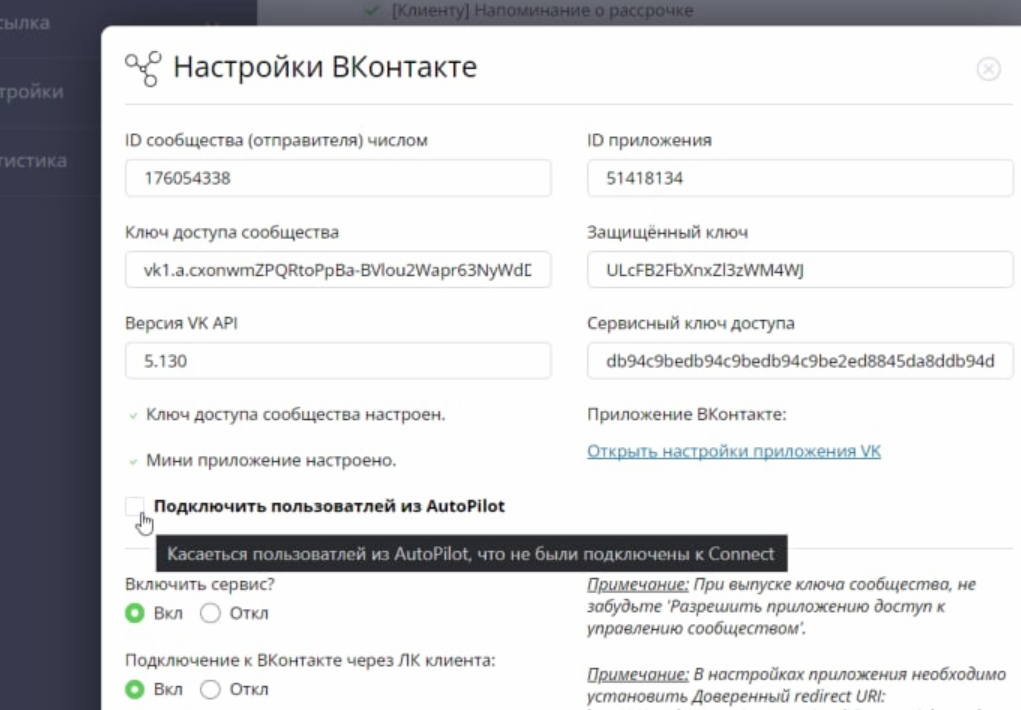Click green check icon beside '[Клиенту] Напоминание'
Viewport: 1021px width, 710px height.
tap(372, 10)
